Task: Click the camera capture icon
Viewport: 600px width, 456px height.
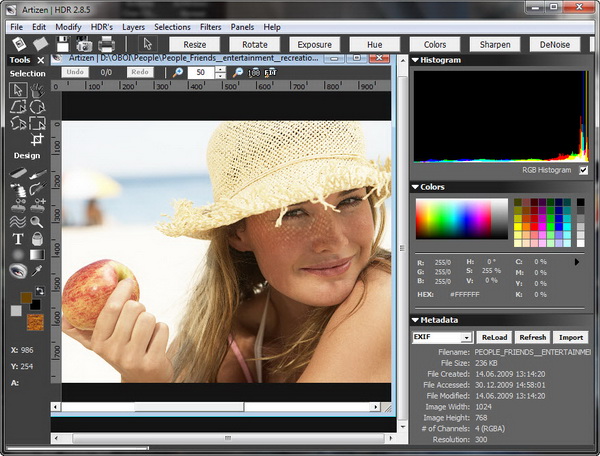Action: click(84, 44)
